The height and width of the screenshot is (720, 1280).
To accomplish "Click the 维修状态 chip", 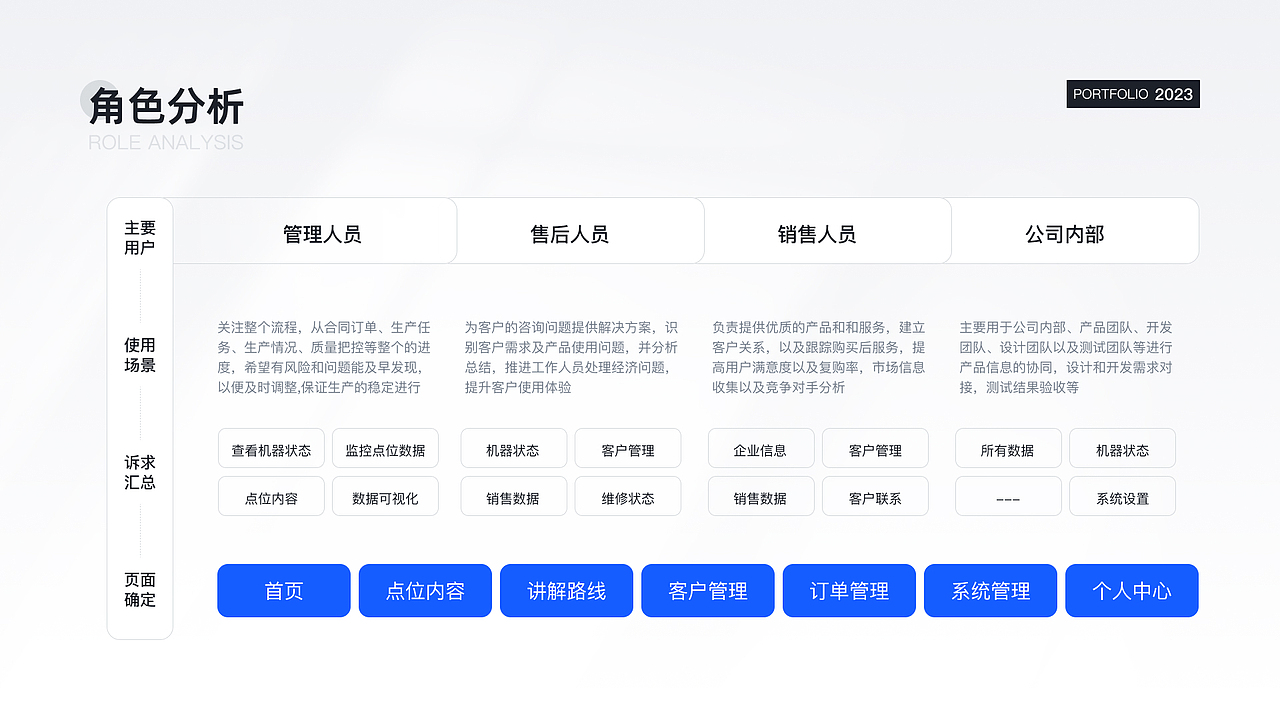I will [x=628, y=497].
